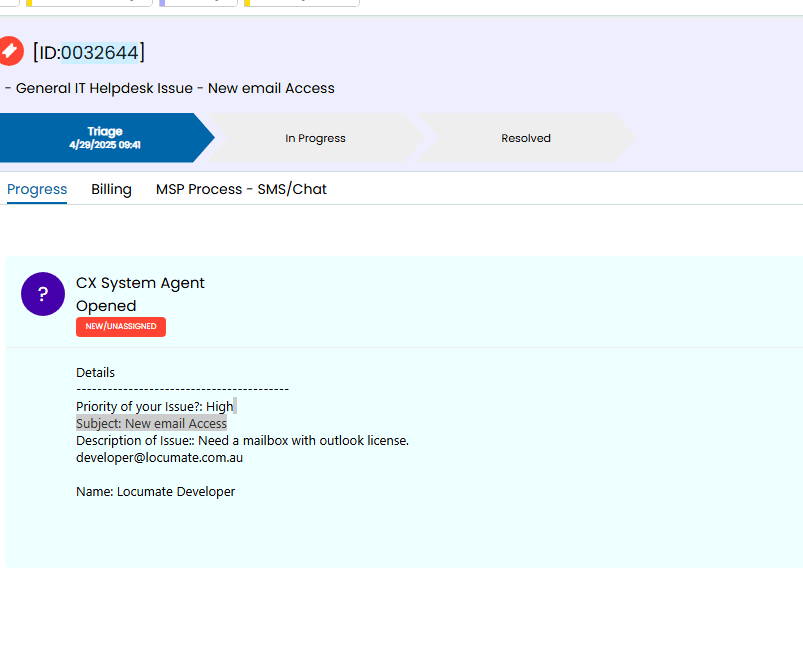
Task: Move ticket to In Progress stage
Action: [315, 138]
